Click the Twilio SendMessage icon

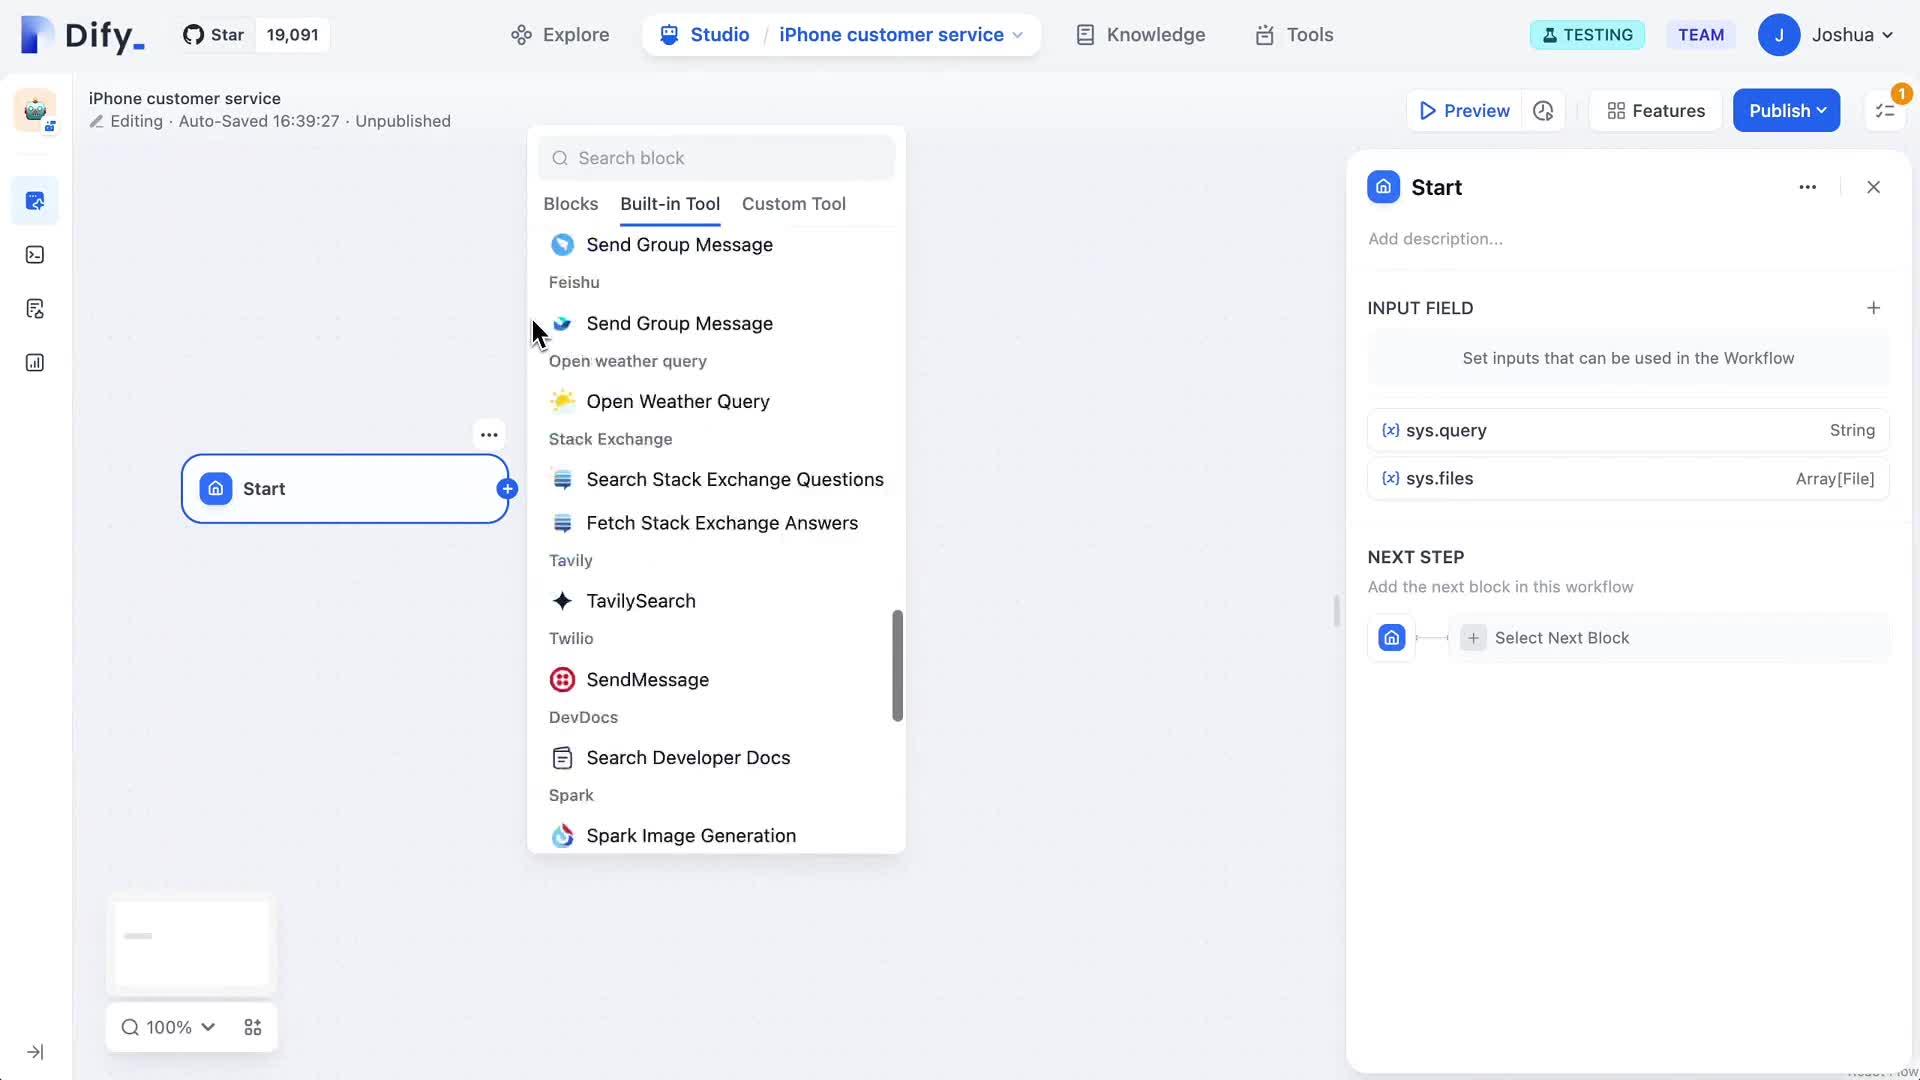pyautogui.click(x=562, y=680)
